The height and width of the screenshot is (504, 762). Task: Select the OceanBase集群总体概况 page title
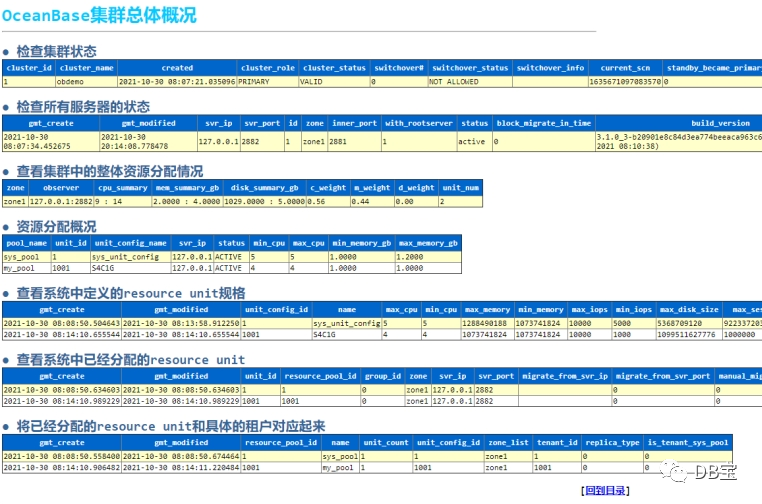tap(99, 15)
